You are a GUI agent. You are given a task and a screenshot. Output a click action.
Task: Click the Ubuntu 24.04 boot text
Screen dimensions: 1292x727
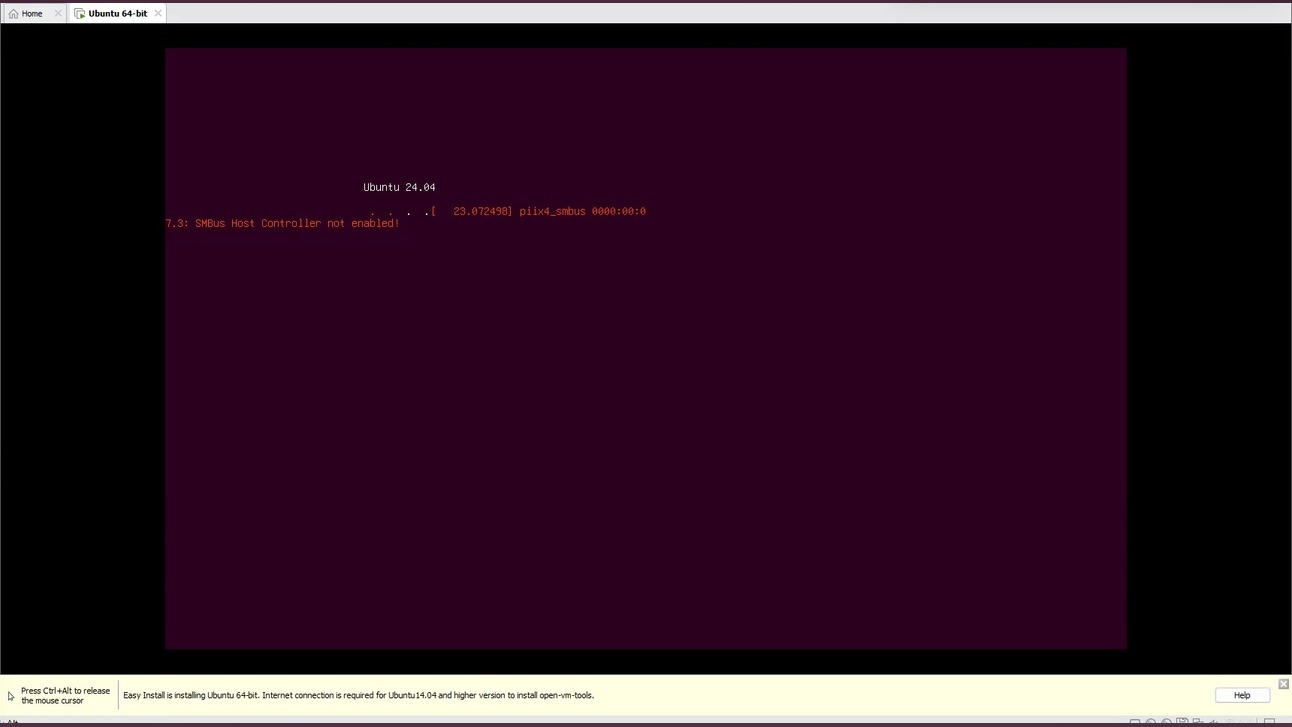399,187
